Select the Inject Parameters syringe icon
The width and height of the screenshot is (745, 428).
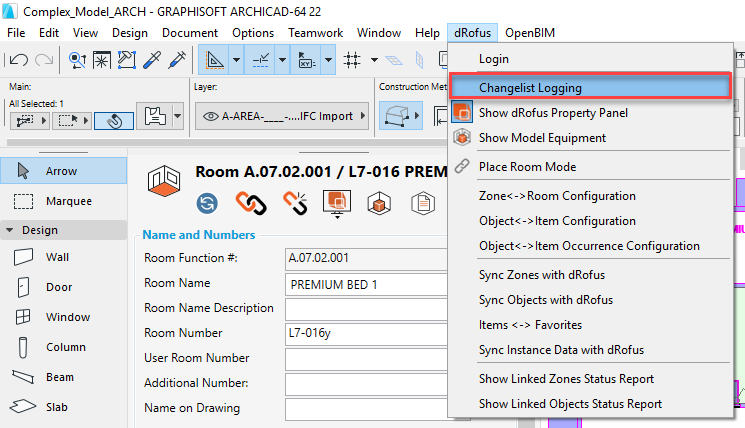[x=178, y=60]
